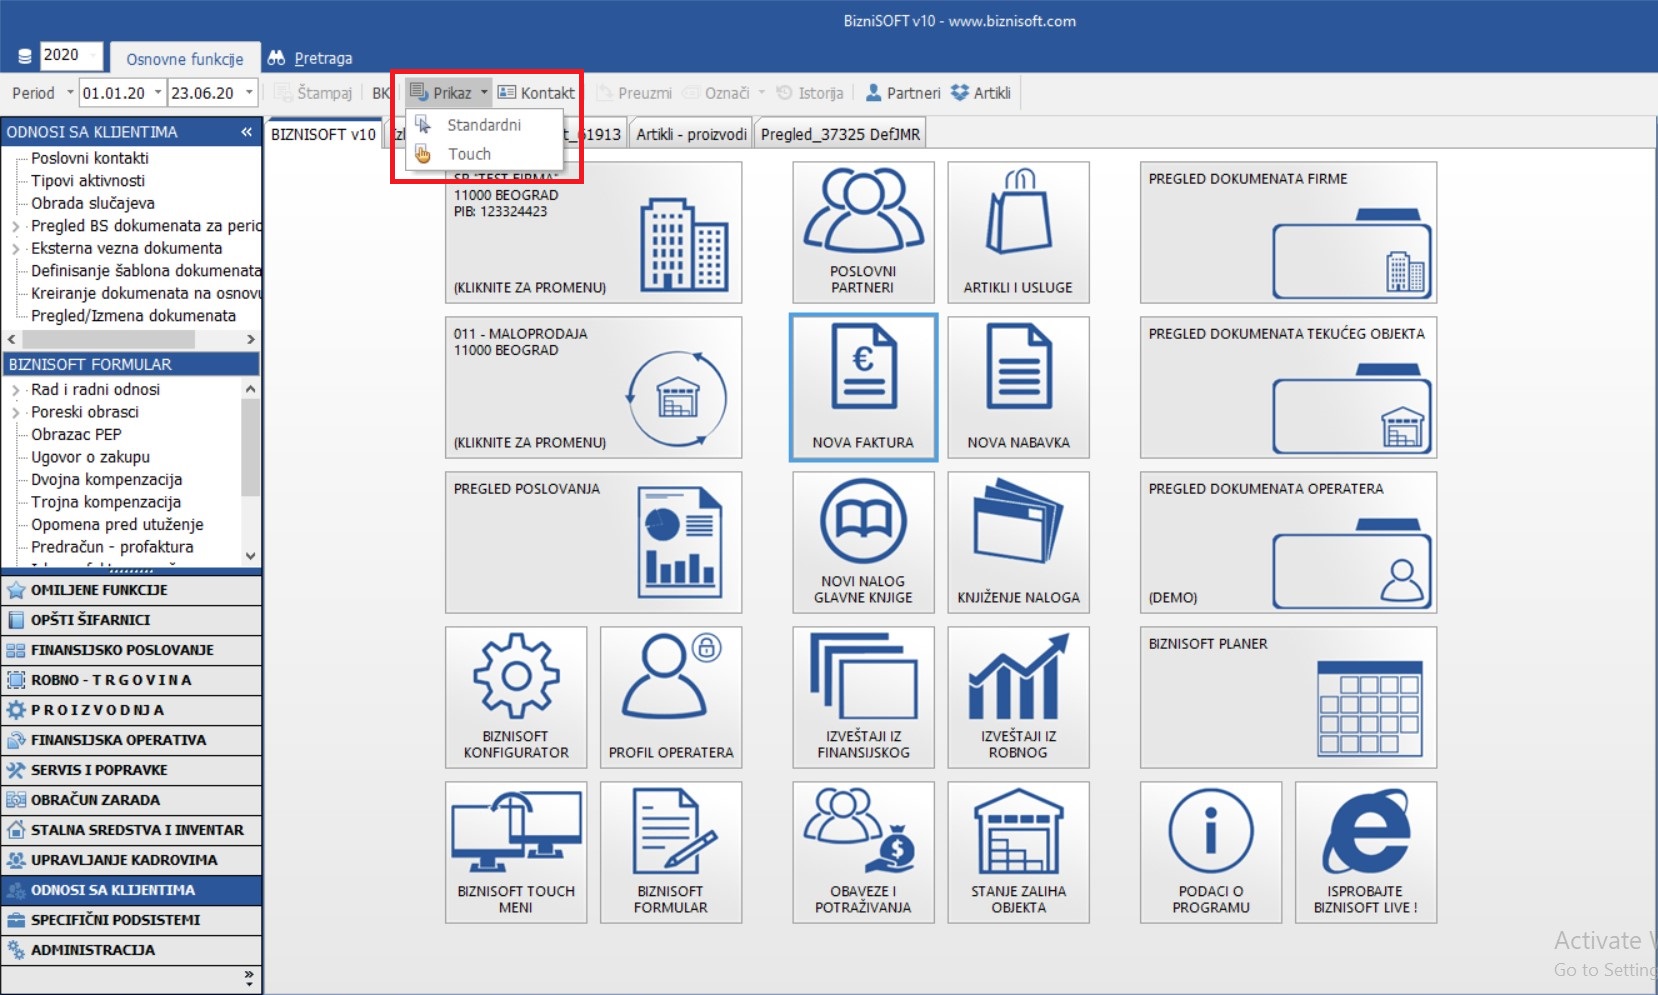Screen dimensions: 1658x995
Task: Open the Poslovni Partneri tile
Action: pos(863,232)
